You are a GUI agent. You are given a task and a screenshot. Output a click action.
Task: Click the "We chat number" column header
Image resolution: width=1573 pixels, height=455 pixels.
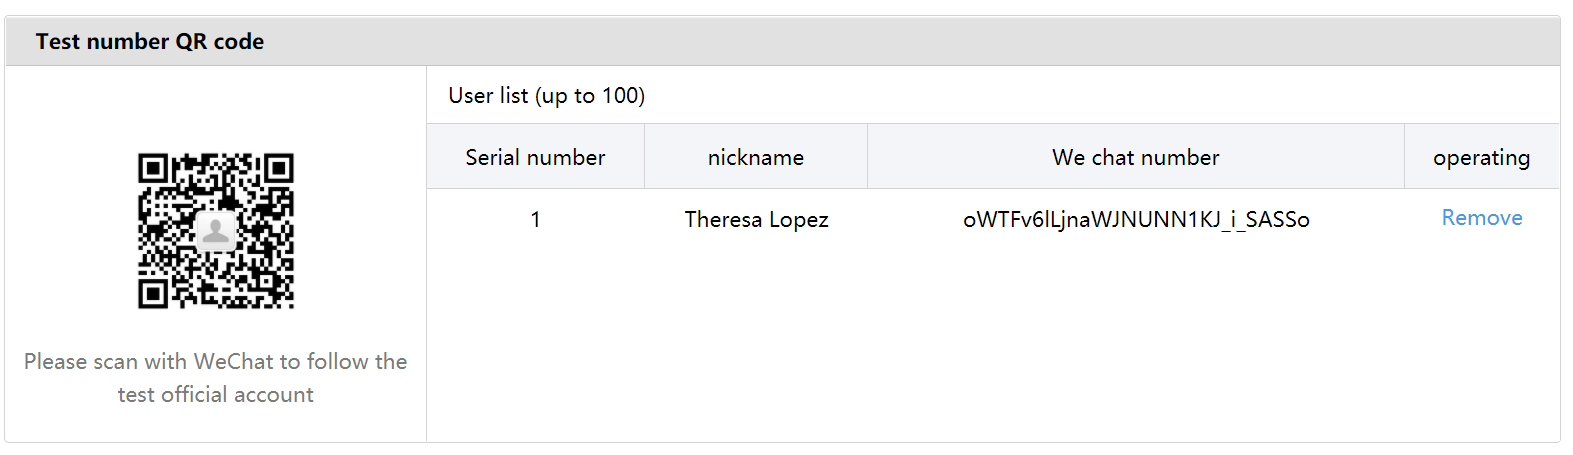click(x=1135, y=158)
